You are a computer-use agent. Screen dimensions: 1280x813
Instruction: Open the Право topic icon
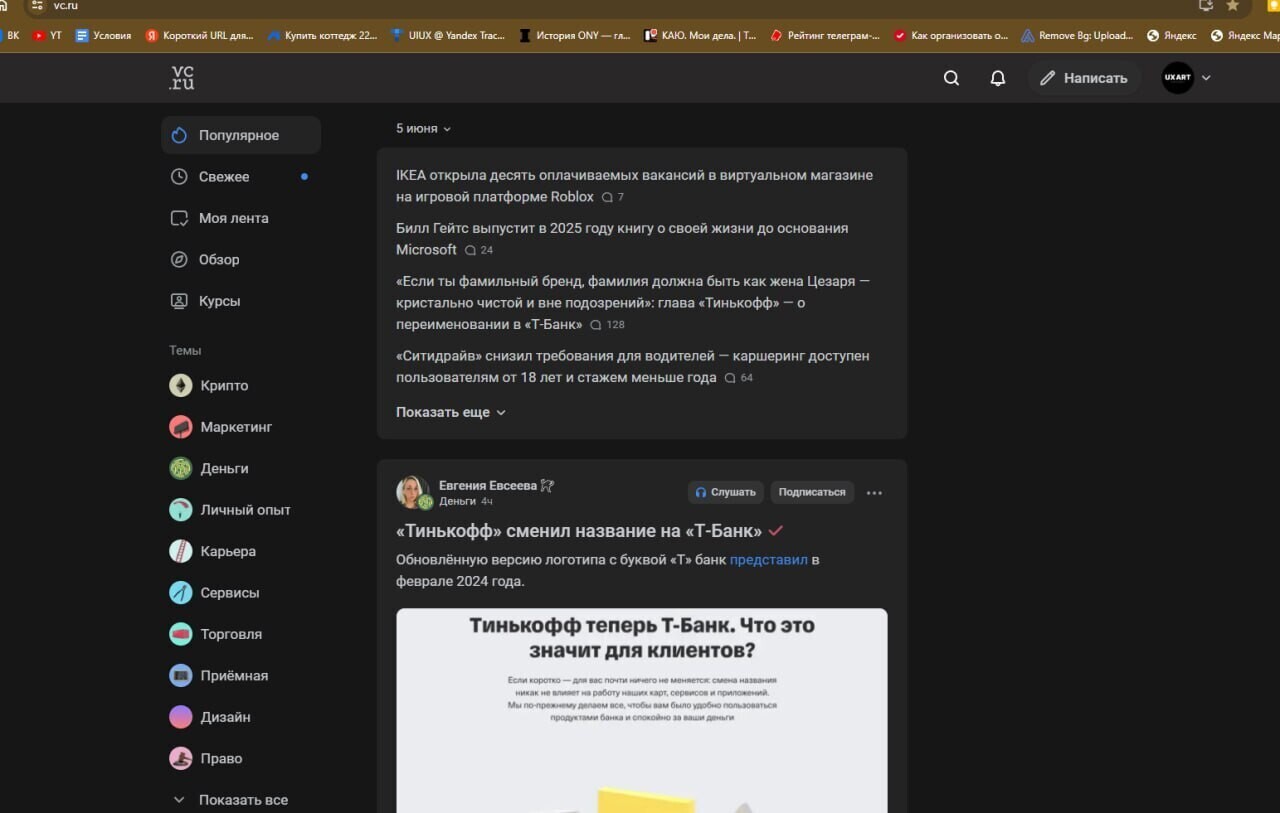[x=180, y=758]
